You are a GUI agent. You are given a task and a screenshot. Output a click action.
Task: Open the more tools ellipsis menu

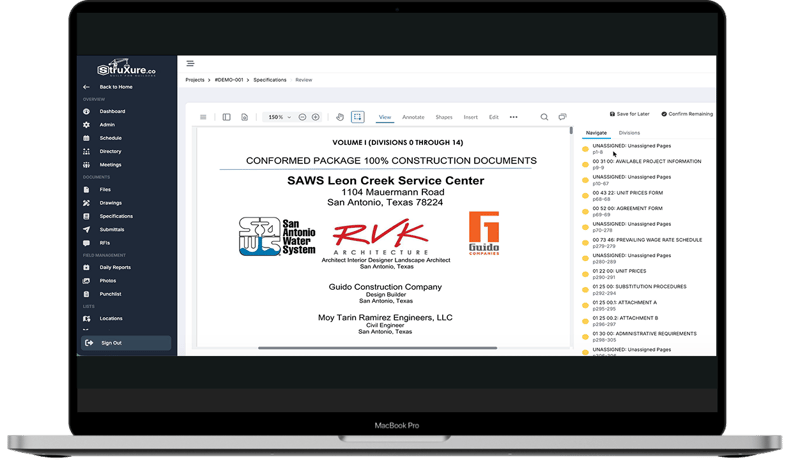click(x=514, y=117)
